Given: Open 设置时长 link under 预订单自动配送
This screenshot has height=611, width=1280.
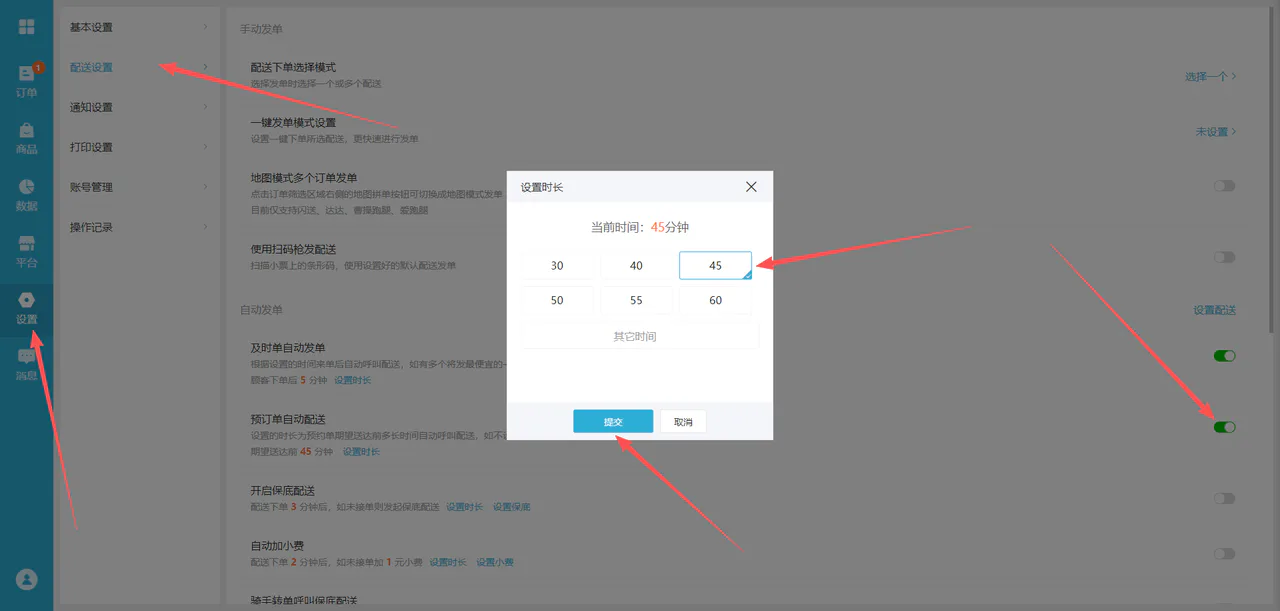Looking at the screenshot, I should [361, 452].
